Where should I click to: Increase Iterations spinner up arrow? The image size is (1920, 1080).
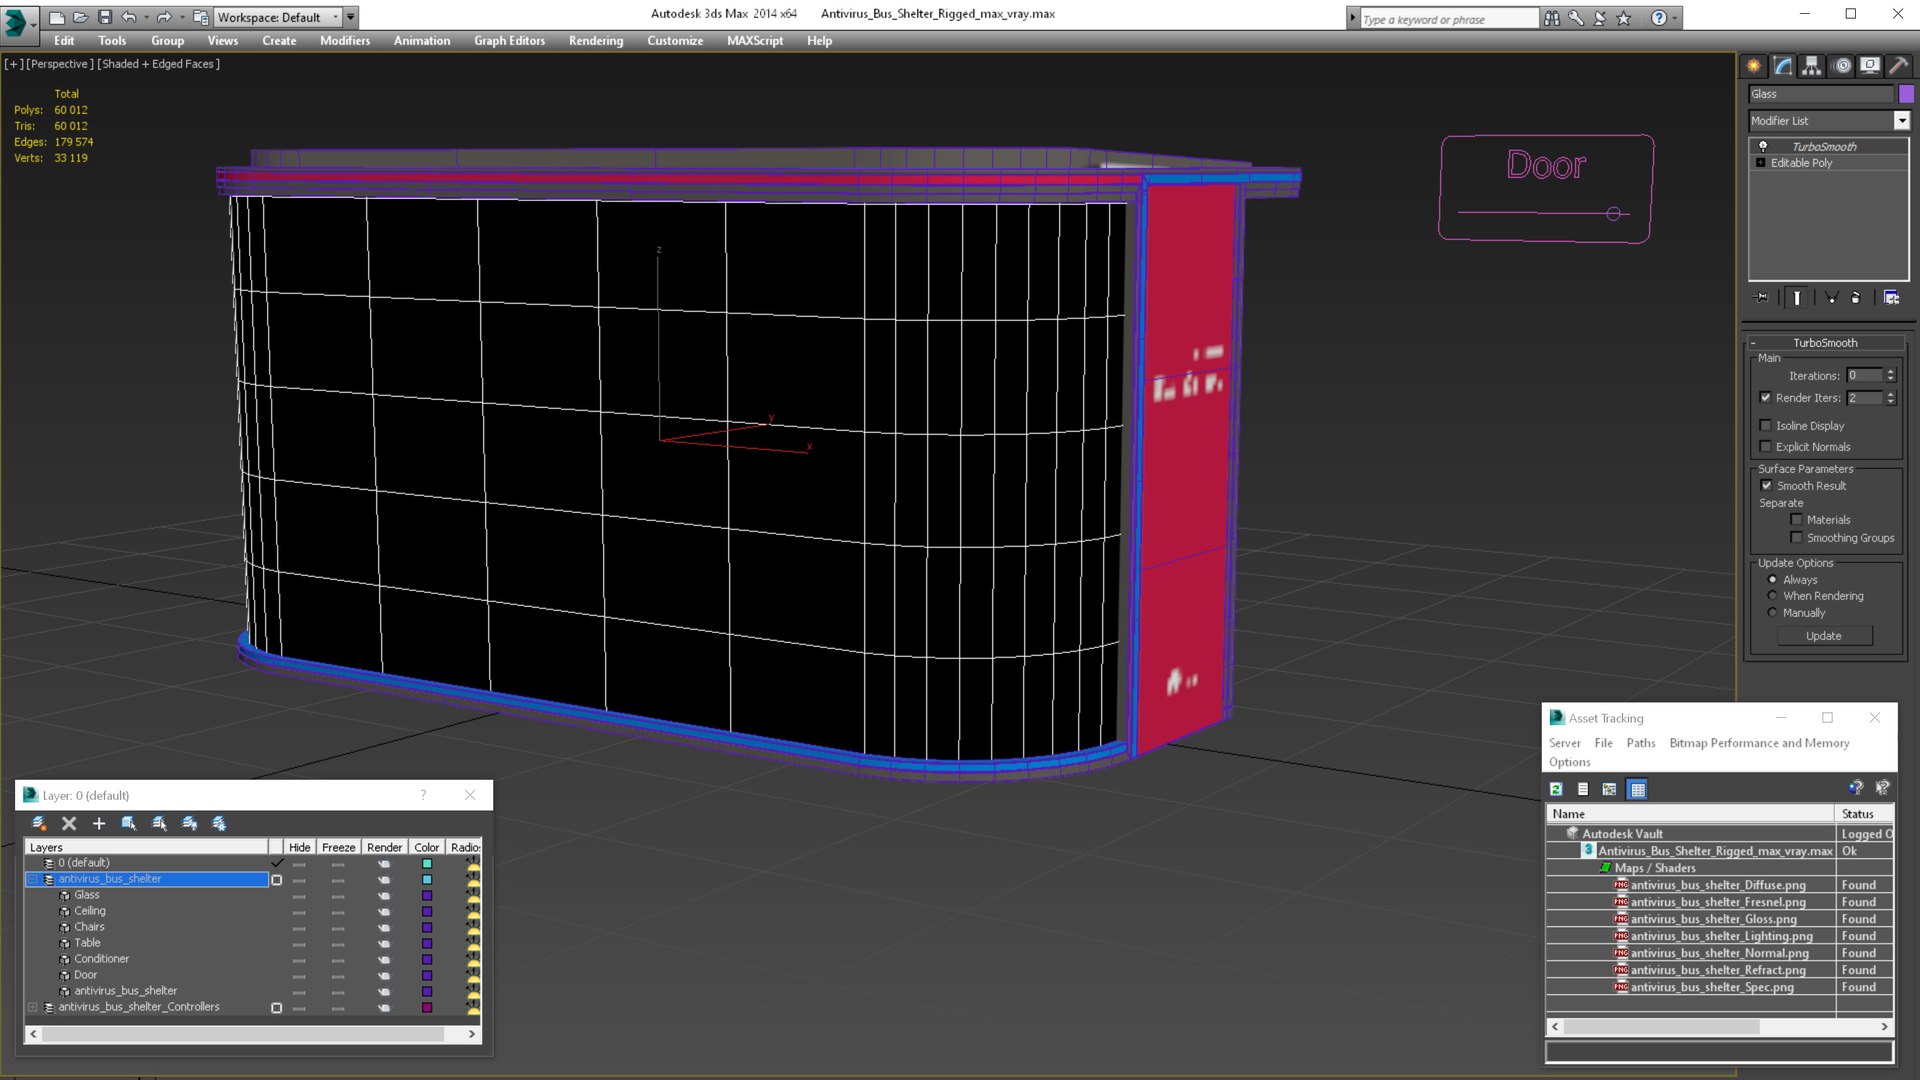coord(1890,372)
